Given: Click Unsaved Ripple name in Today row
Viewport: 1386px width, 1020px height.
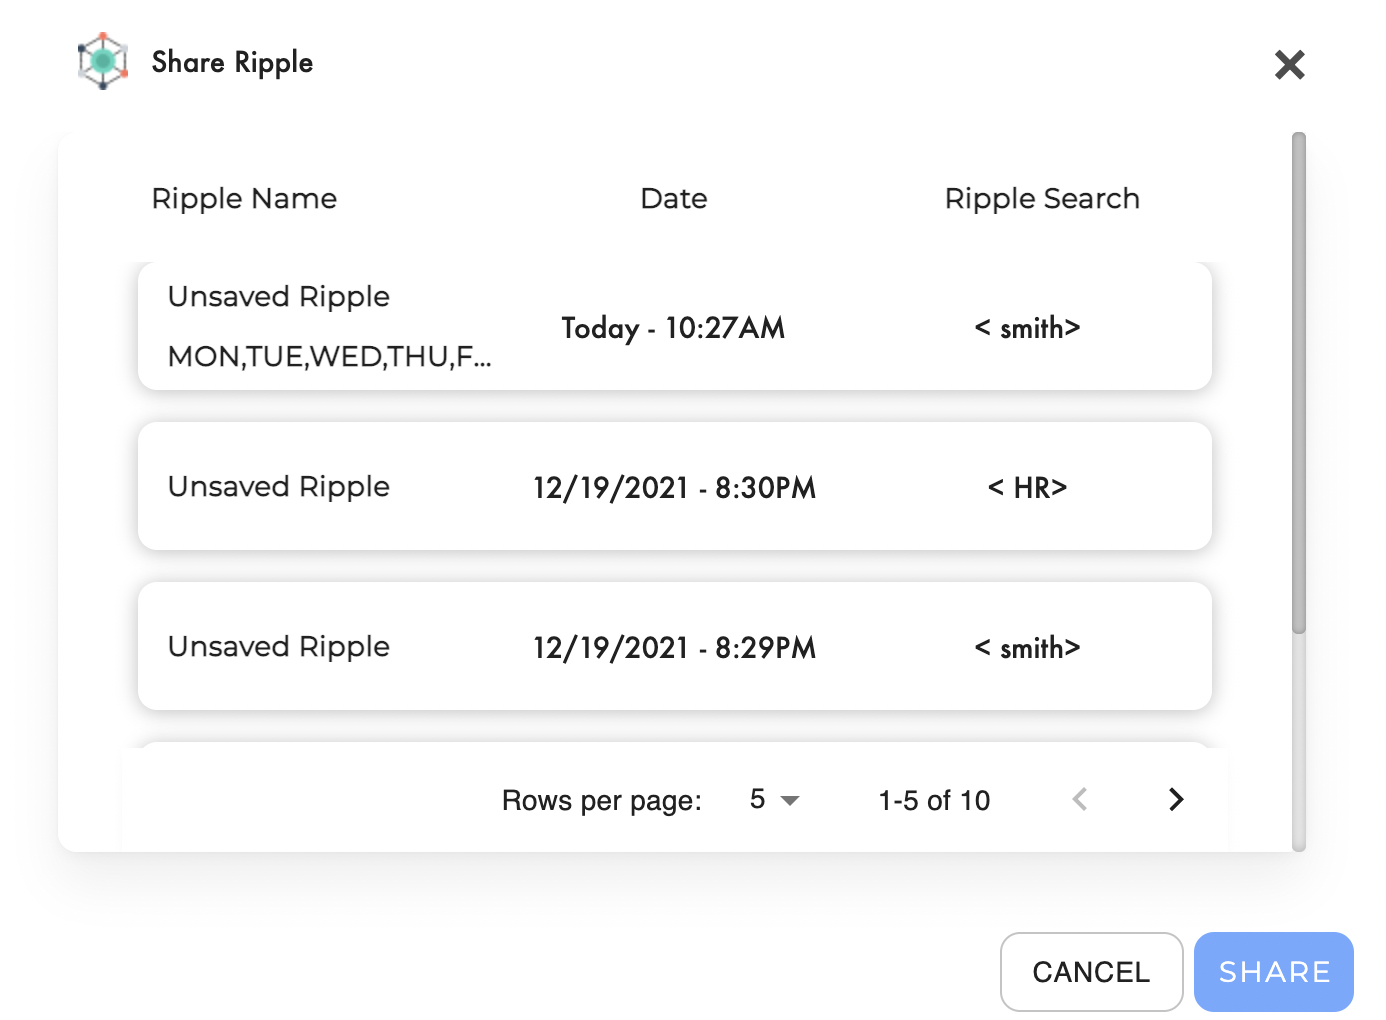Looking at the screenshot, I should [x=279, y=297].
